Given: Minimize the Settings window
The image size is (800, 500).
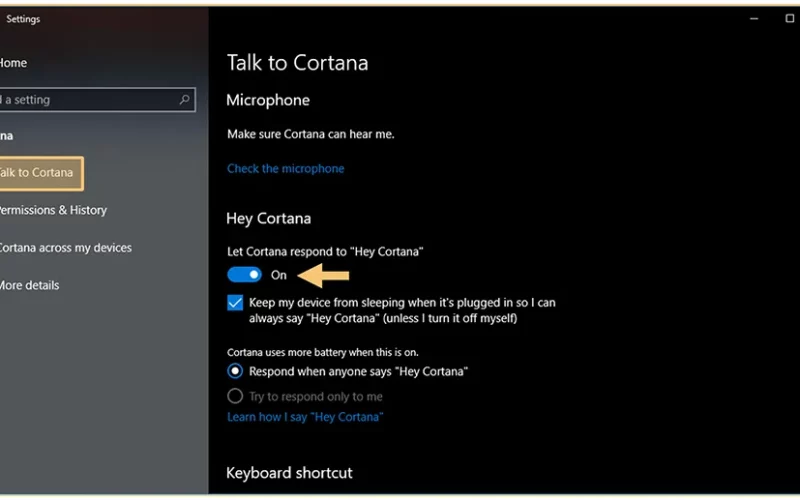Looking at the screenshot, I should pyautogui.click(x=754, y=18).
